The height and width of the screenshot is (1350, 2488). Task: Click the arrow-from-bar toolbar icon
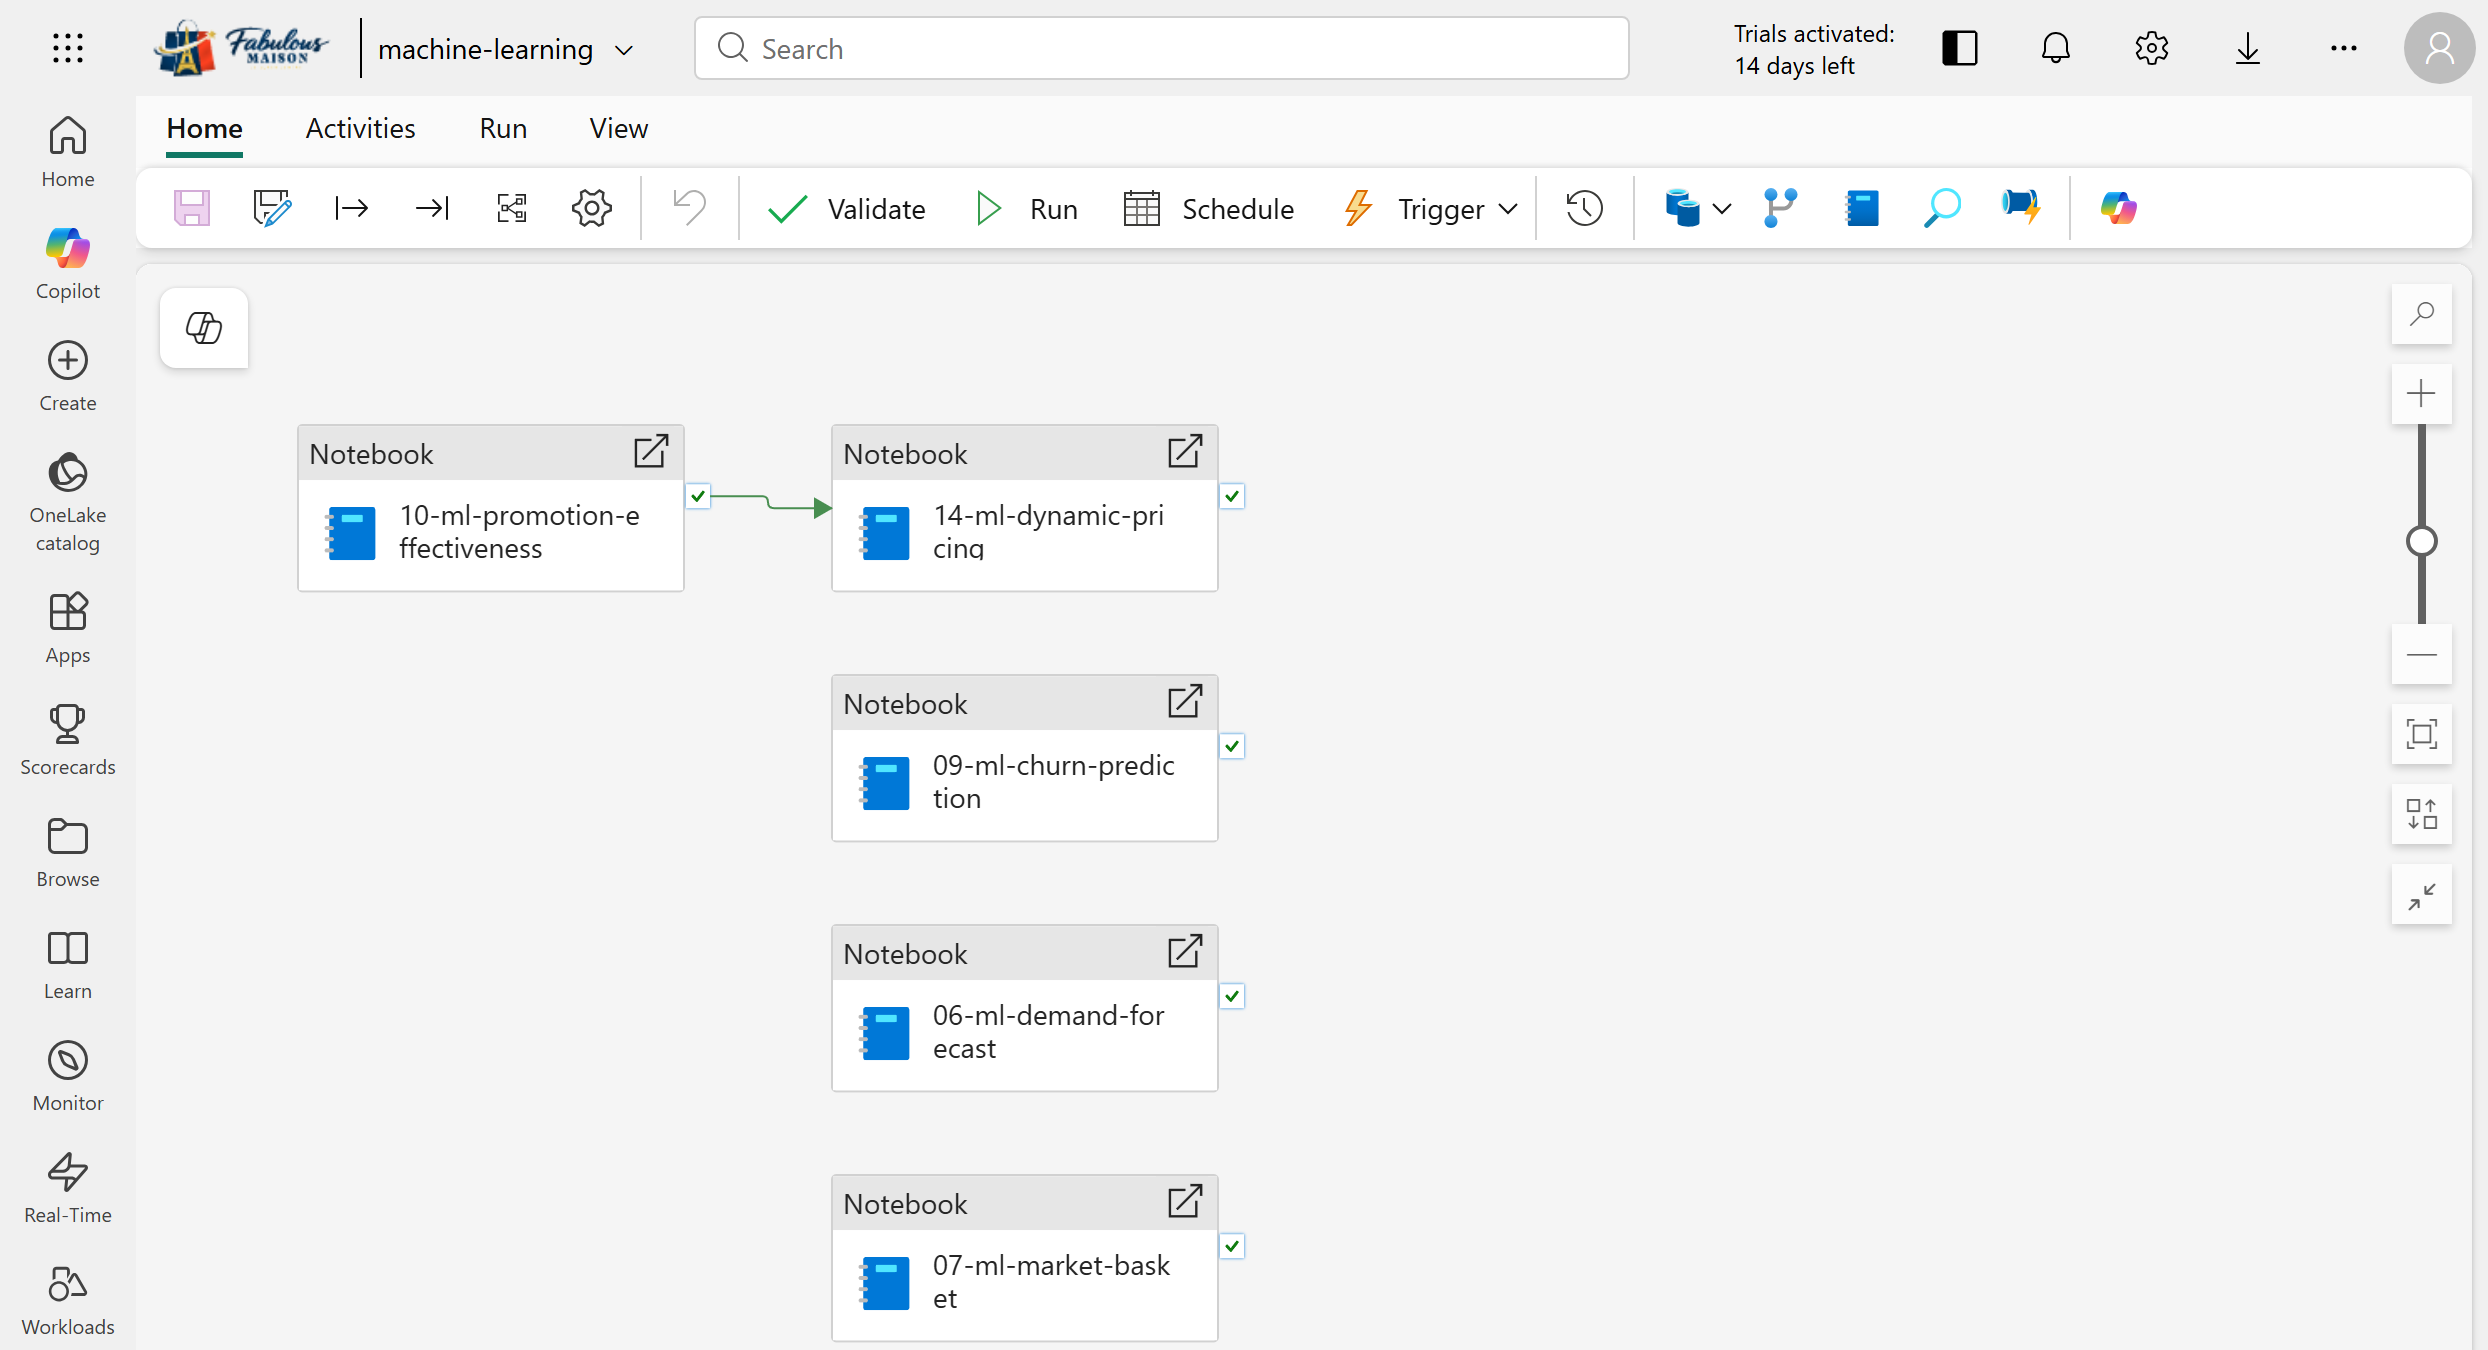[352, 208]
